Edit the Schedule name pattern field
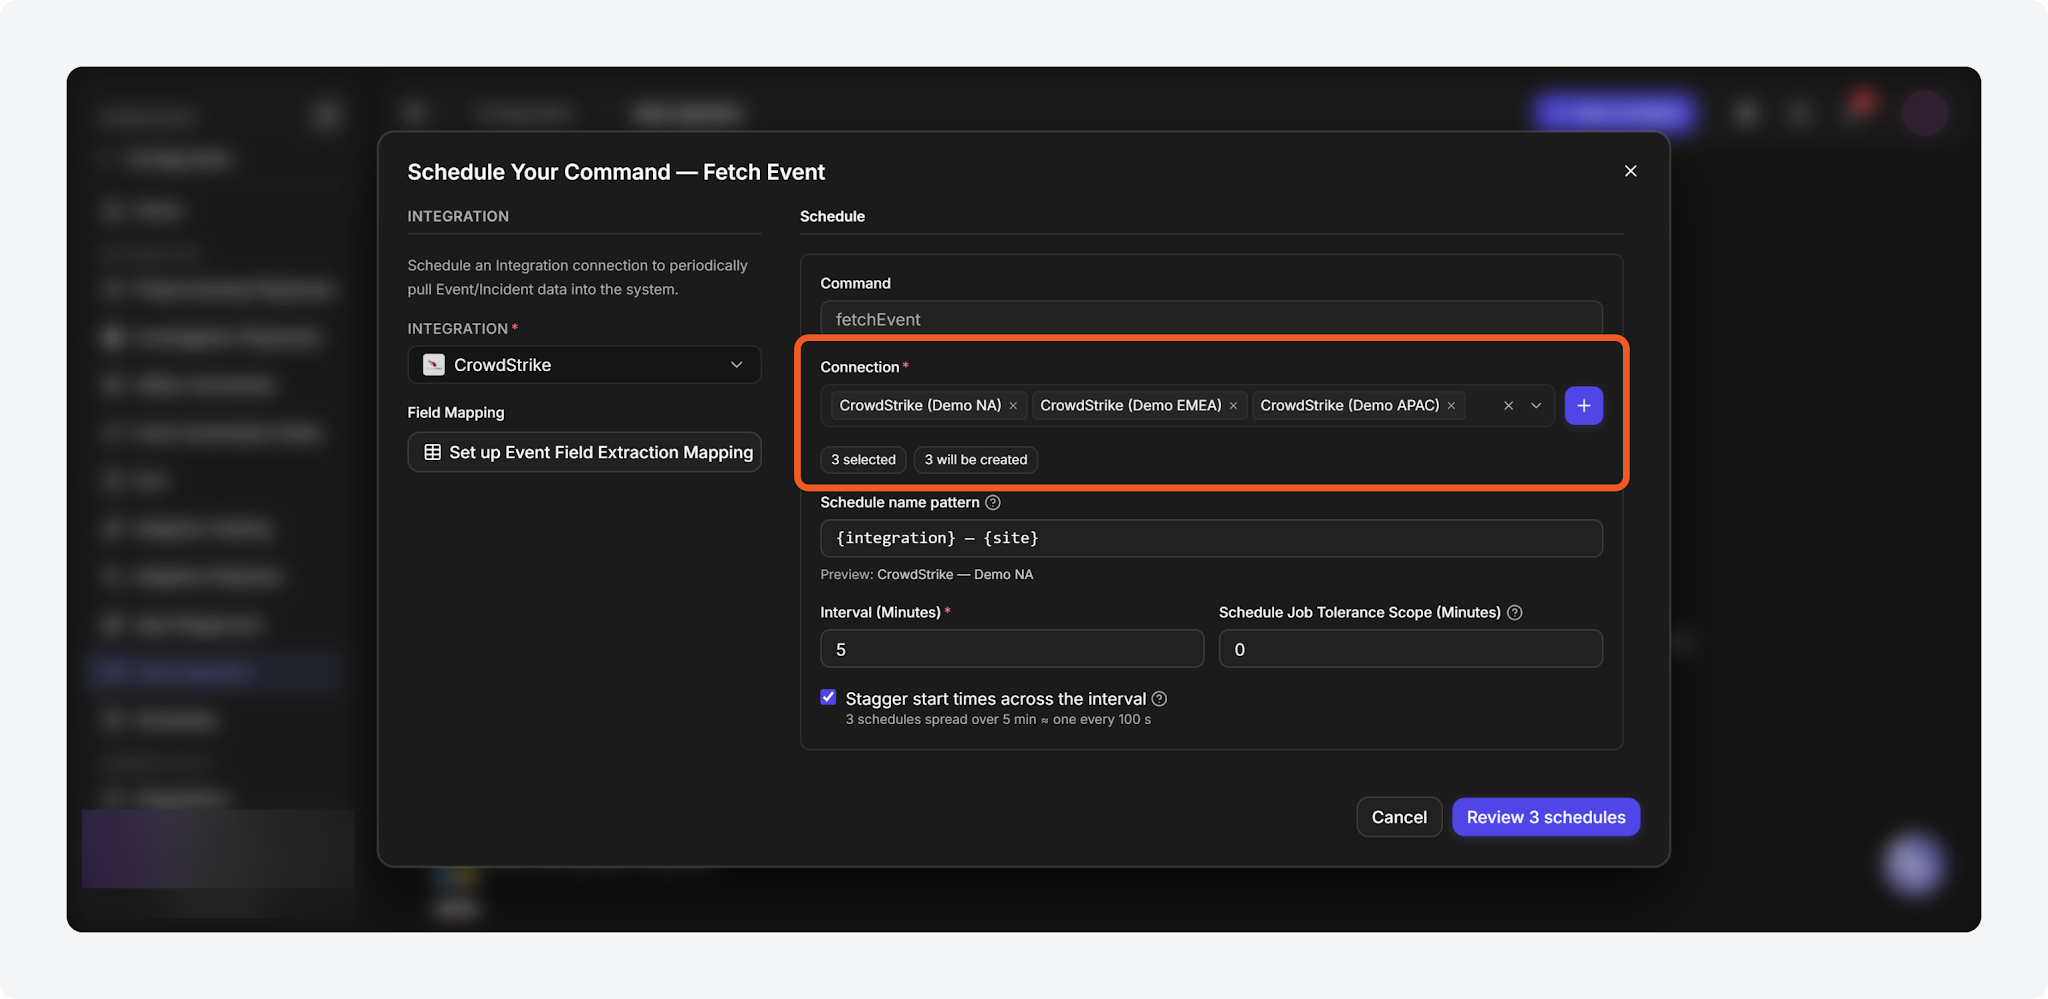The height and width of the screenshot is (999, 2048). click(1211, 538)
